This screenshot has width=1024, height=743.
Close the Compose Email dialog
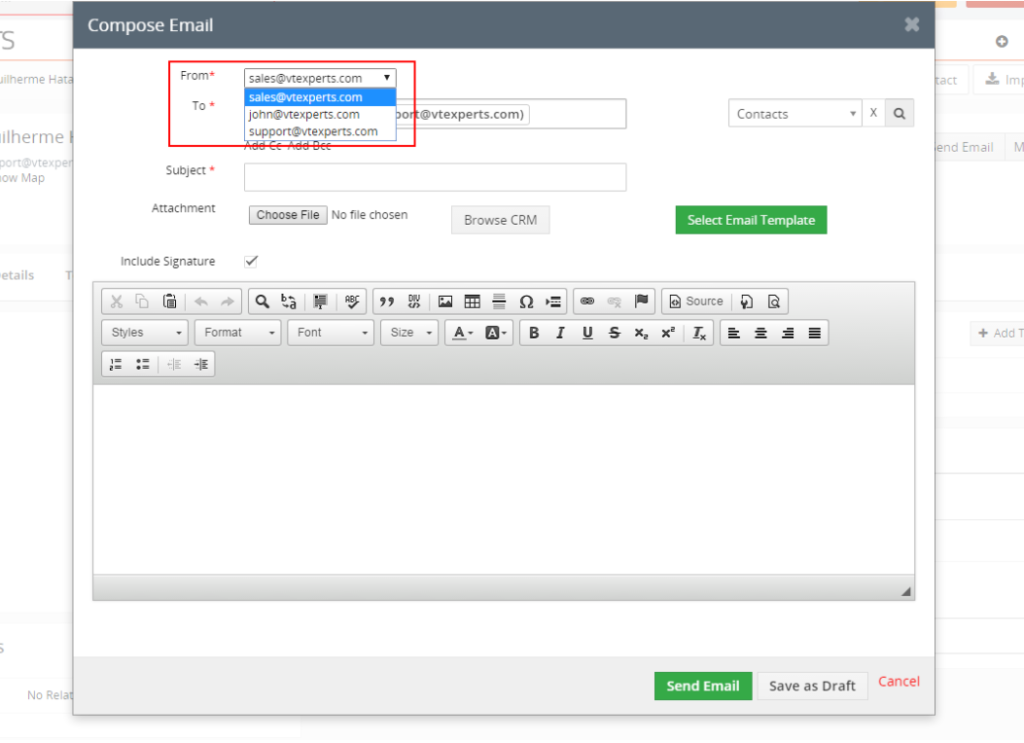click(x=912, y=25)
